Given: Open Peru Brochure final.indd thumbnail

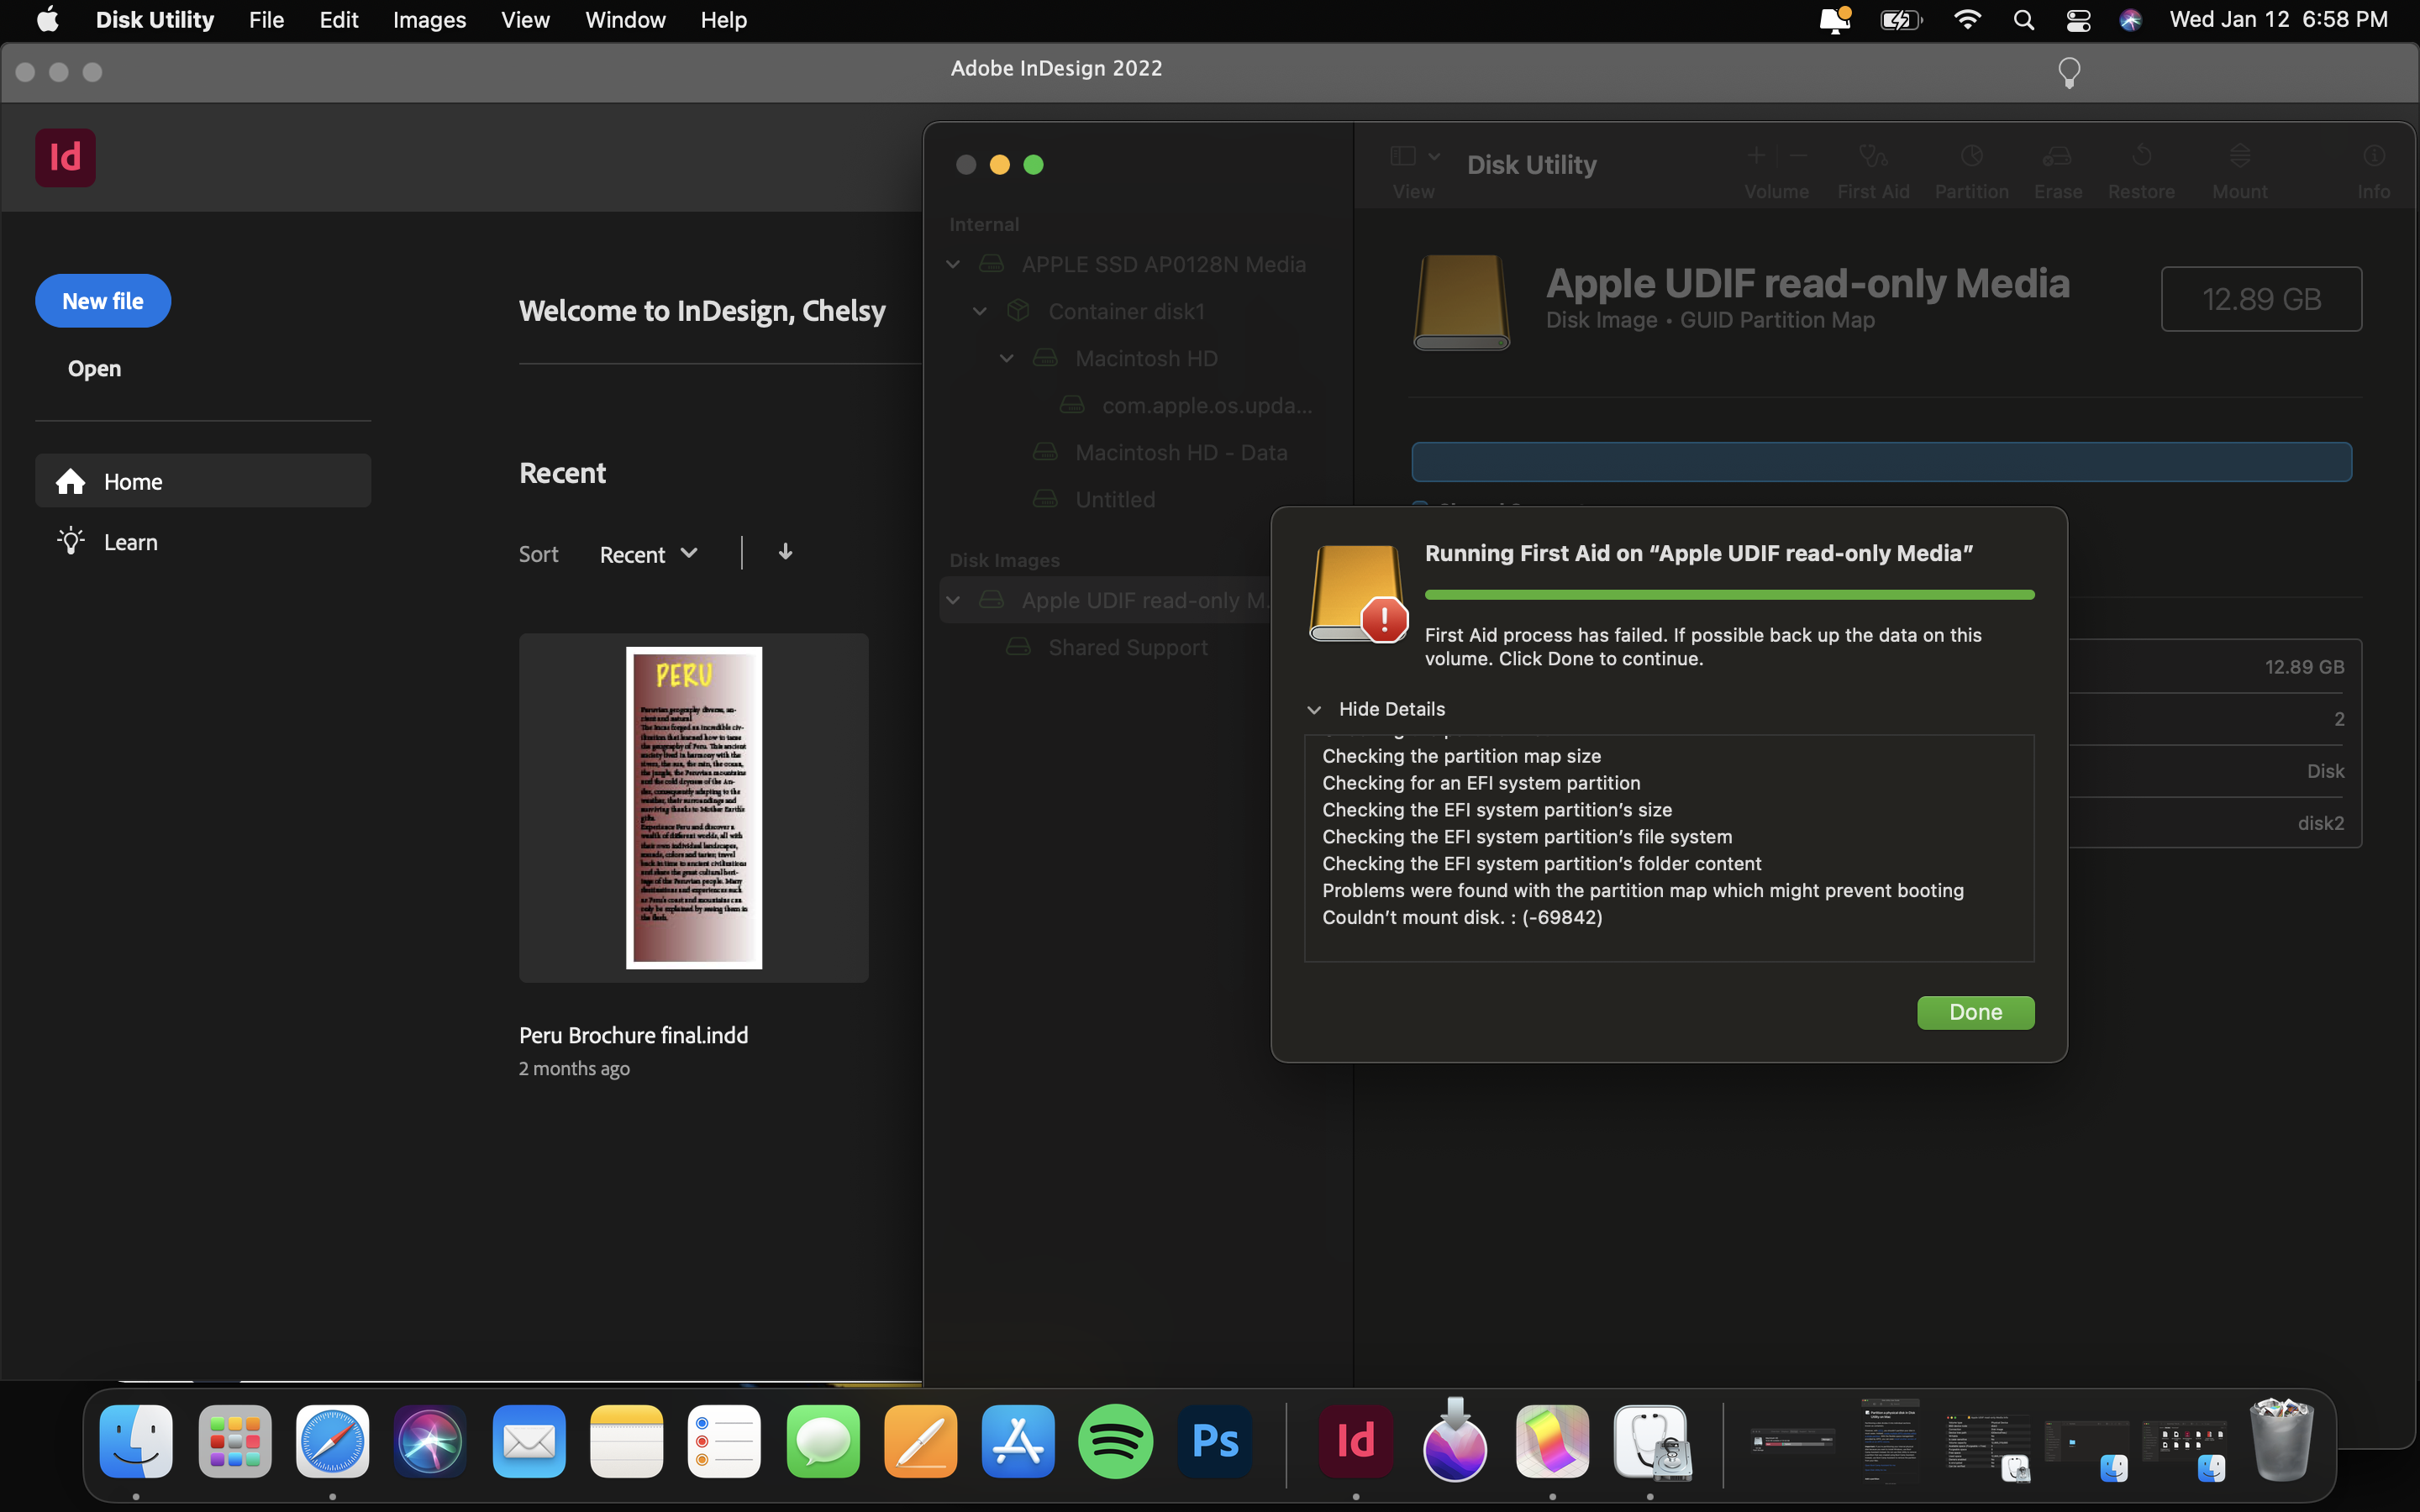Looking at the screenshot, I should (x=694, y=806).
